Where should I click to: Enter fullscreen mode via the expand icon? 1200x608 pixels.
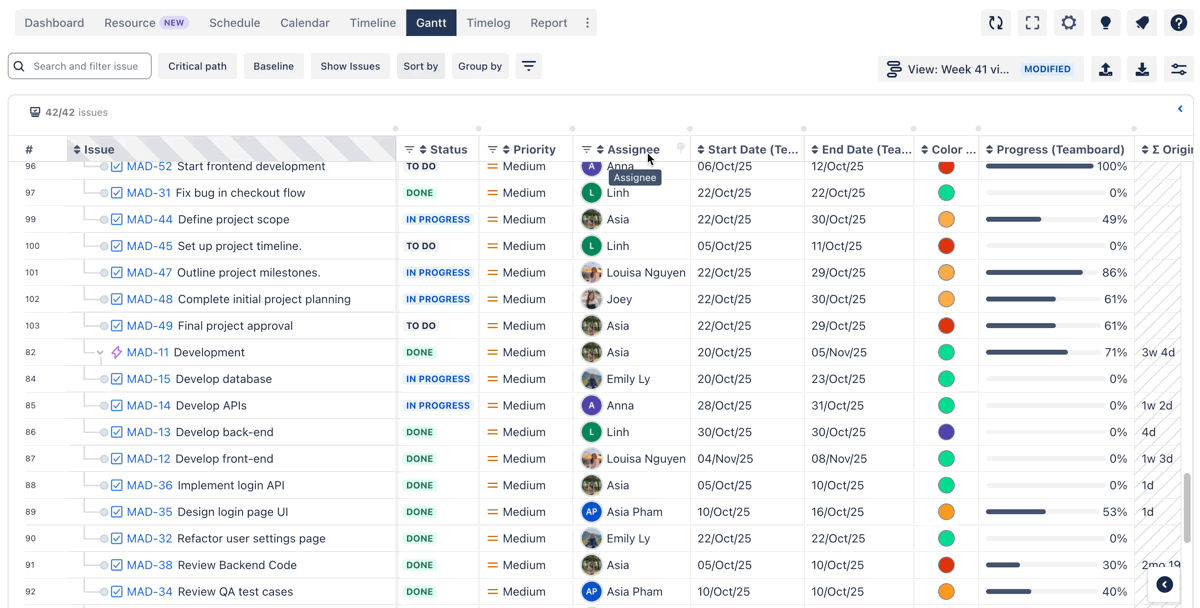pos(1032,23)
